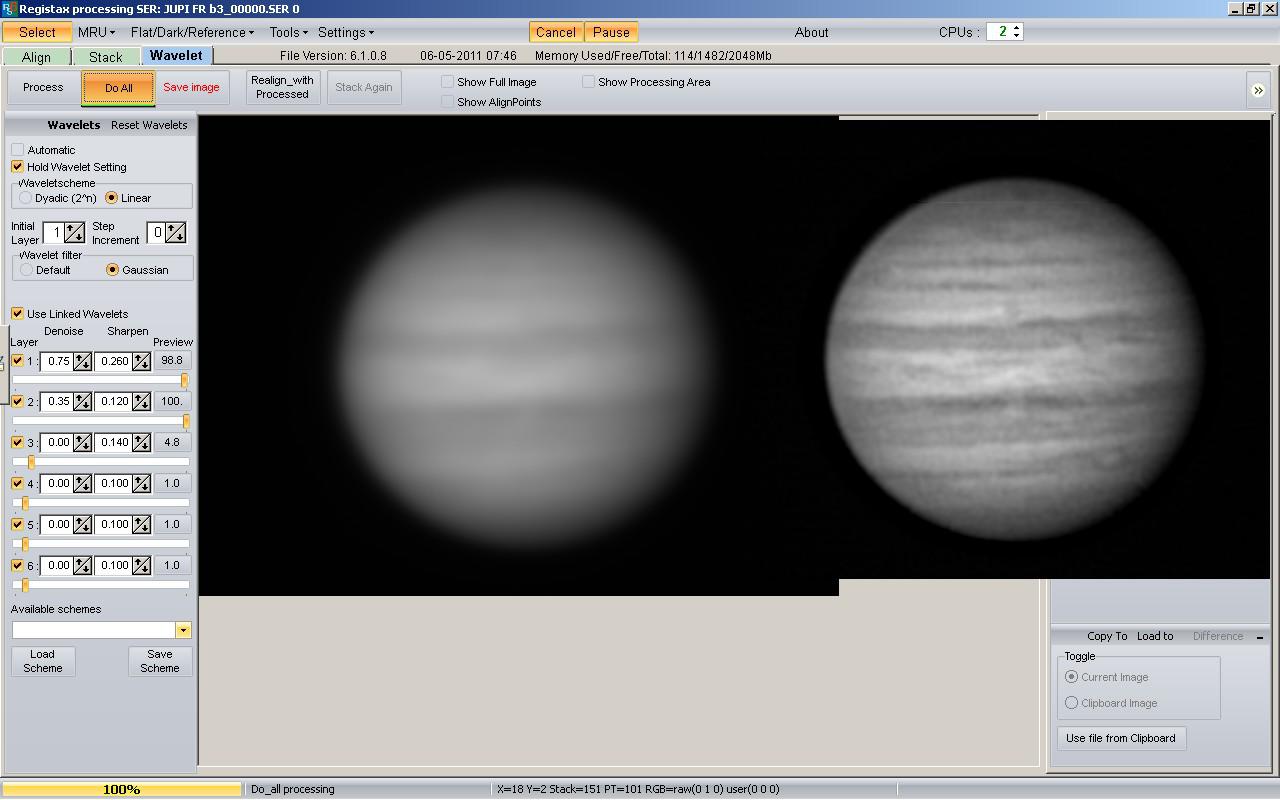Collapse the Copy To panel with minus icon
The width and height of the screenshot is (1280, 800).
click(x=1260, y=637)
